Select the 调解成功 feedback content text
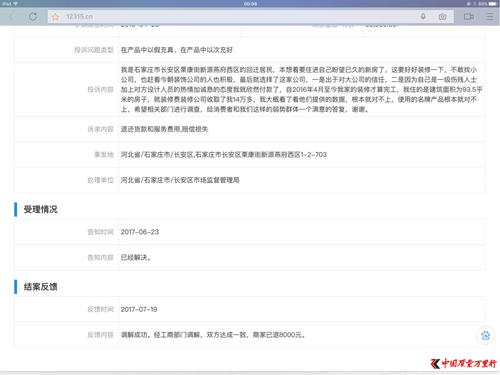 point(213,335)
